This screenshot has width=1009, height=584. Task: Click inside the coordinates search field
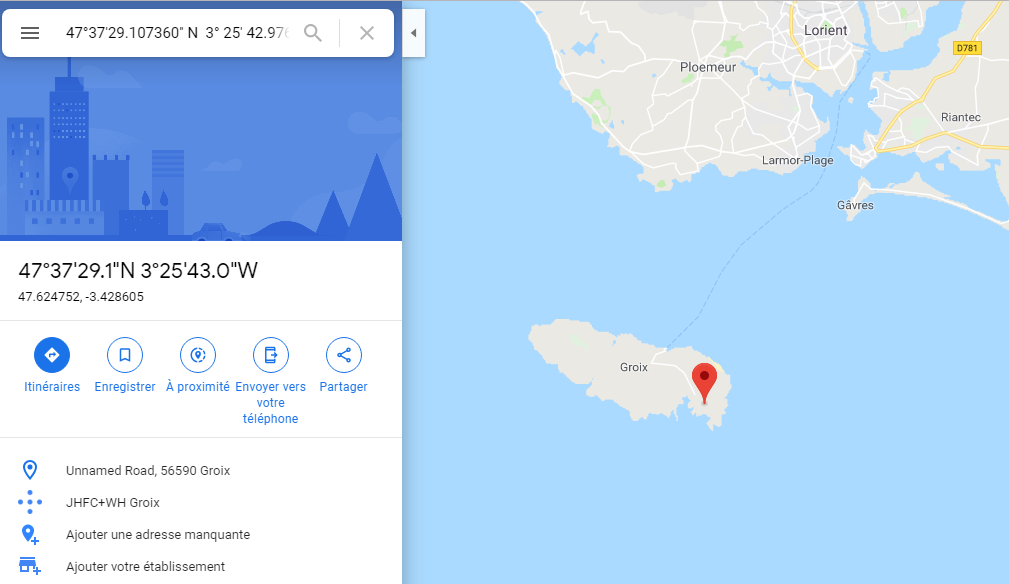pos(178,33)
